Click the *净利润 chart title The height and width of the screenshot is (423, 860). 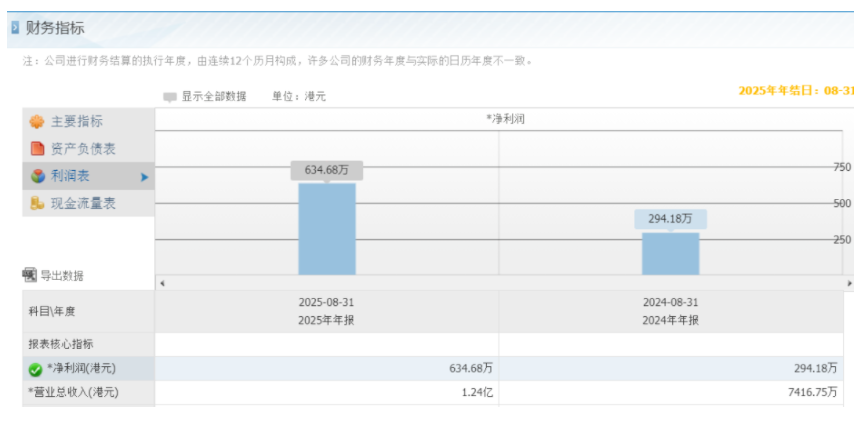point(505,119)
